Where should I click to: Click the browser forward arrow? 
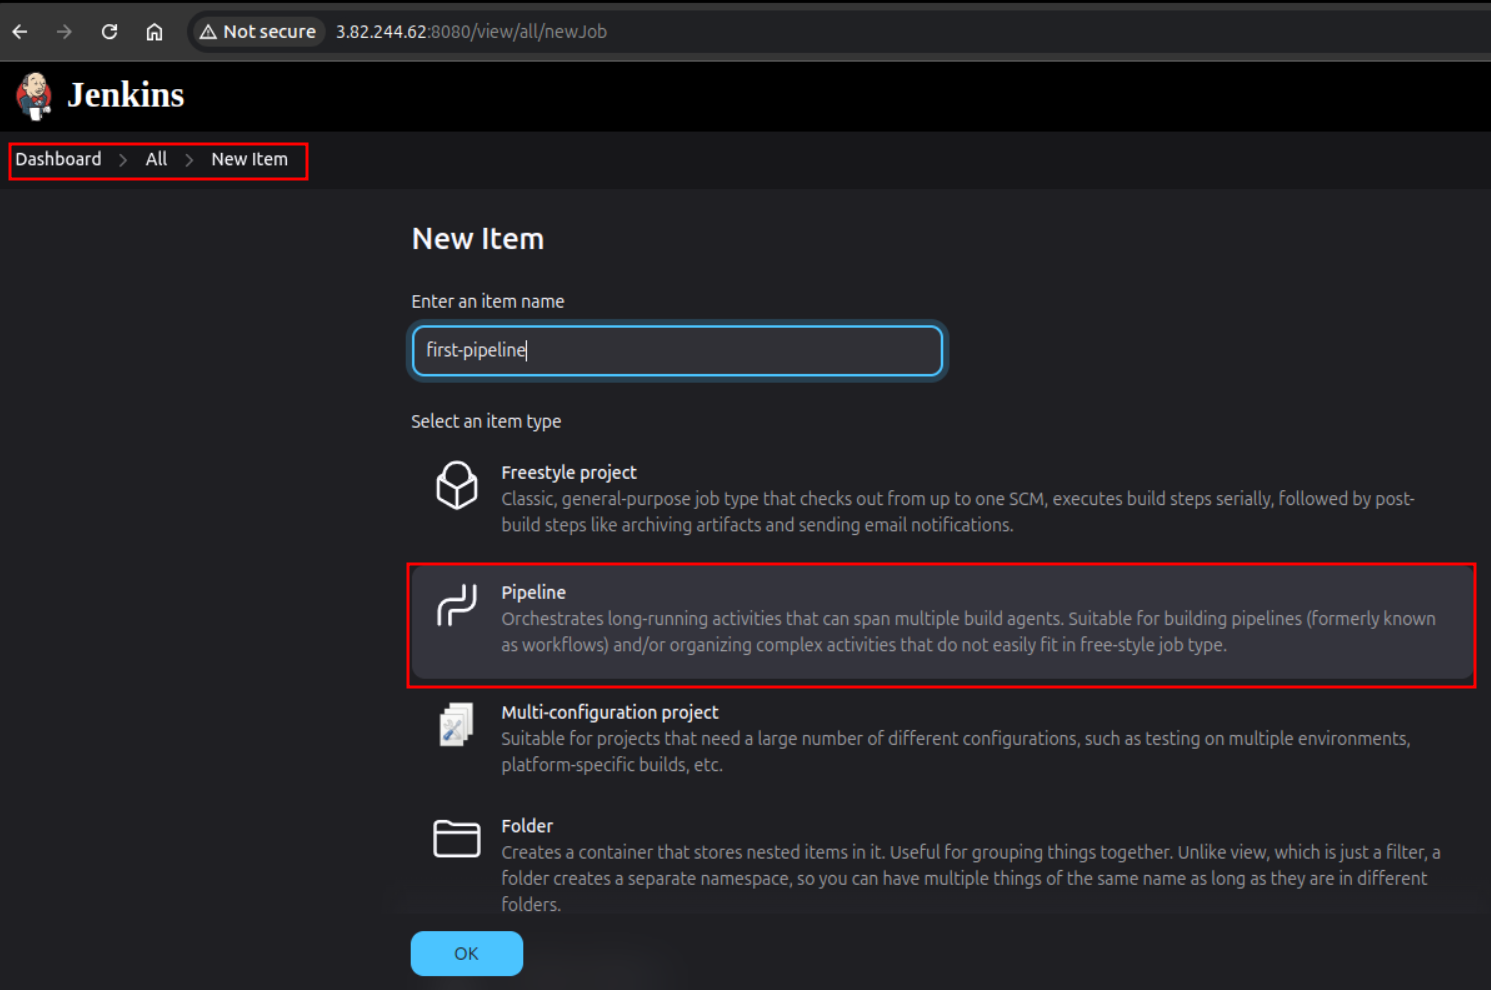[64, 32]
